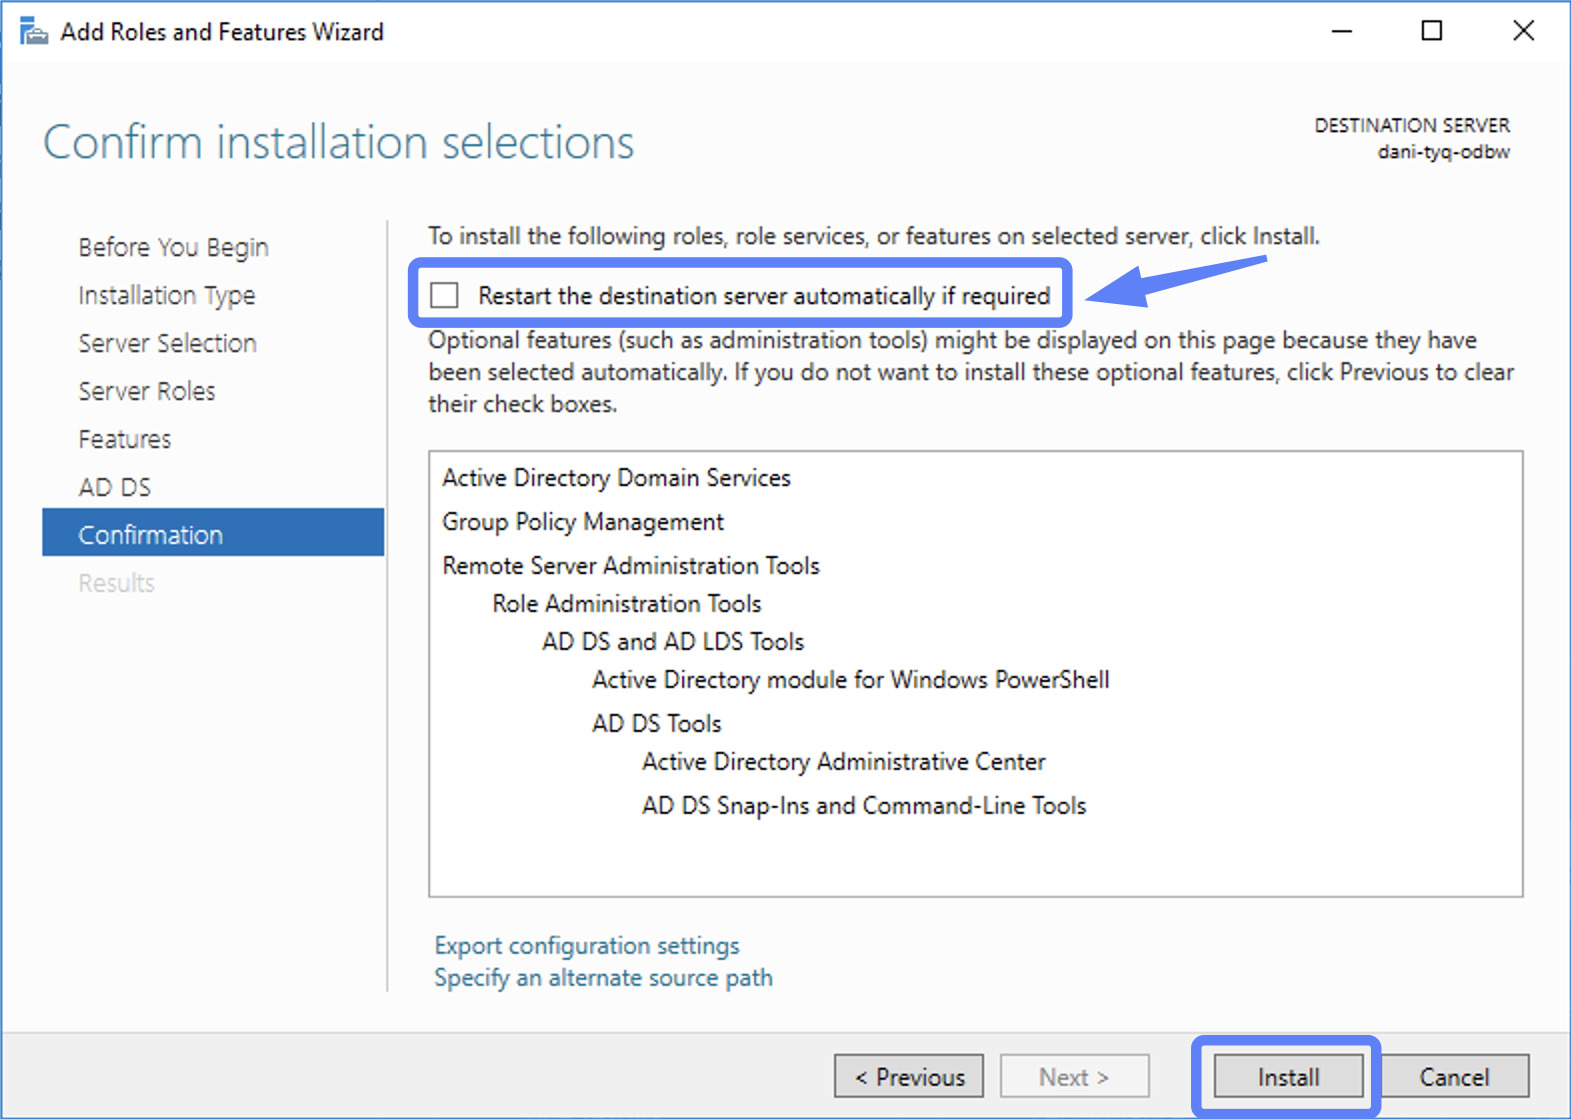This screenshot has width=1571, height=1119.
Task: Click Export configuration settings link
Action: (x=587, y=945)
